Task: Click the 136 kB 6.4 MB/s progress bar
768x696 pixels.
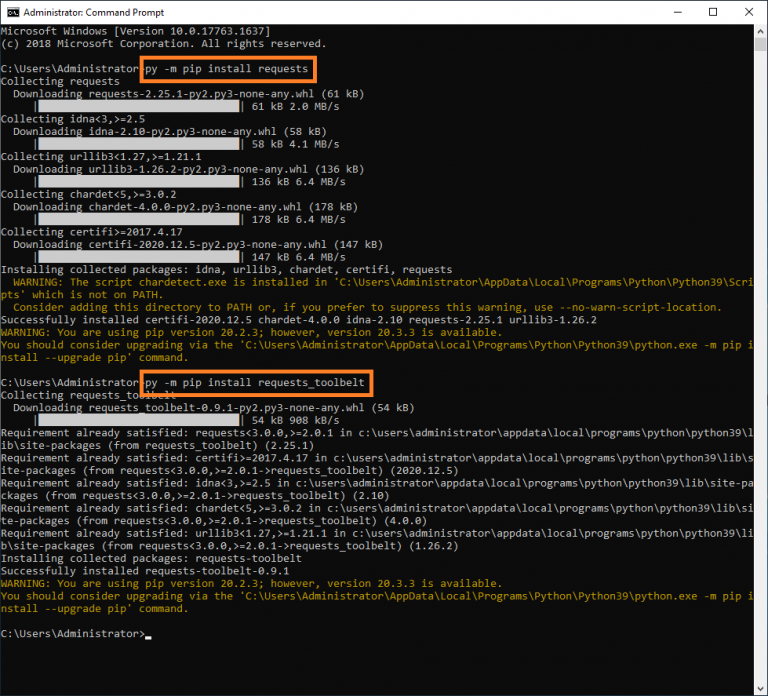Action: 139,182
